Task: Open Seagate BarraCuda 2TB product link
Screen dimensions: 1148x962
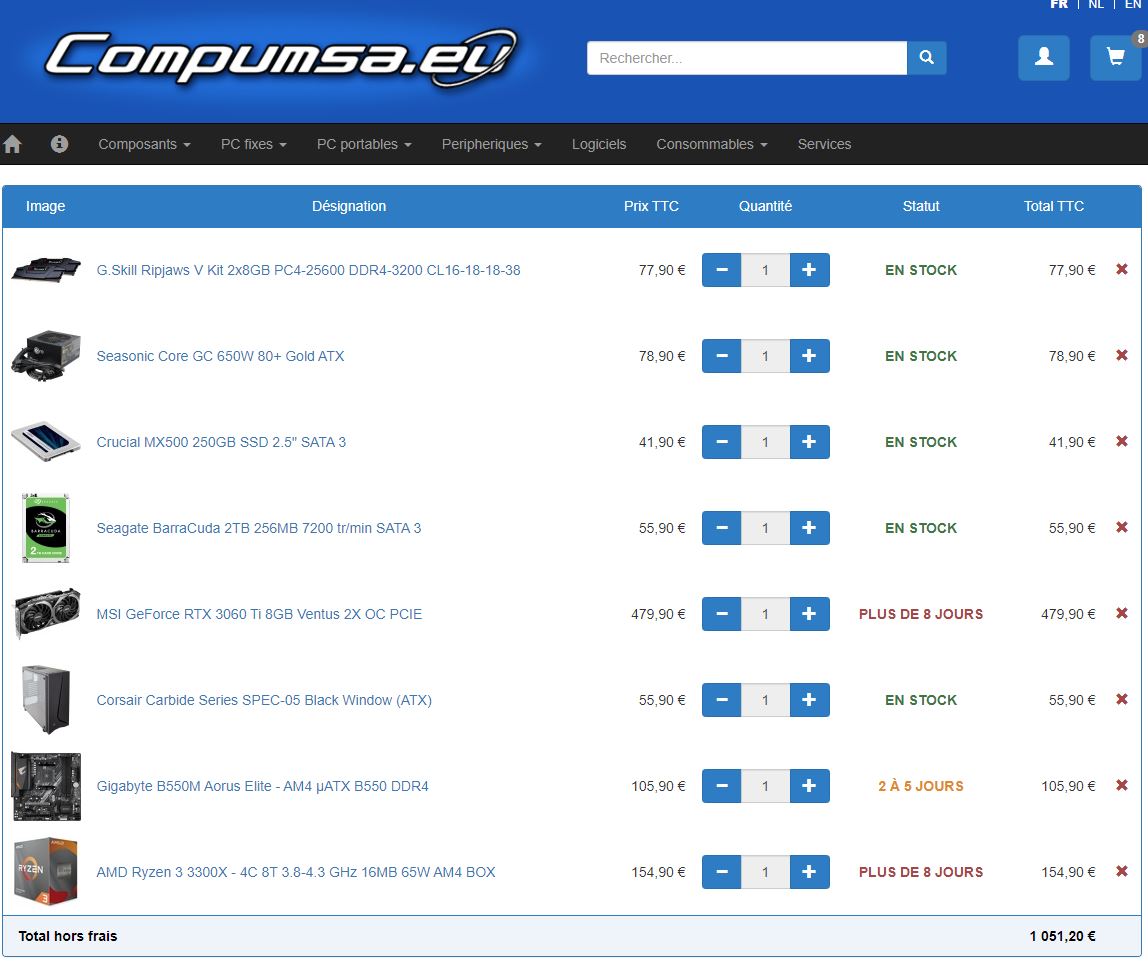Action: [258, 528]
